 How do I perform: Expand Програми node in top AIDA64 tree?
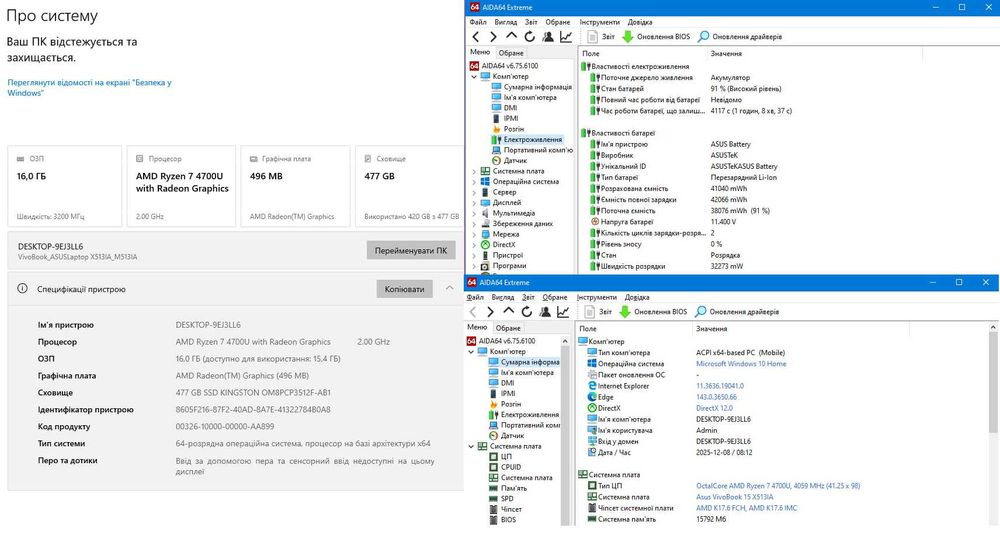[x=474, y=266]
